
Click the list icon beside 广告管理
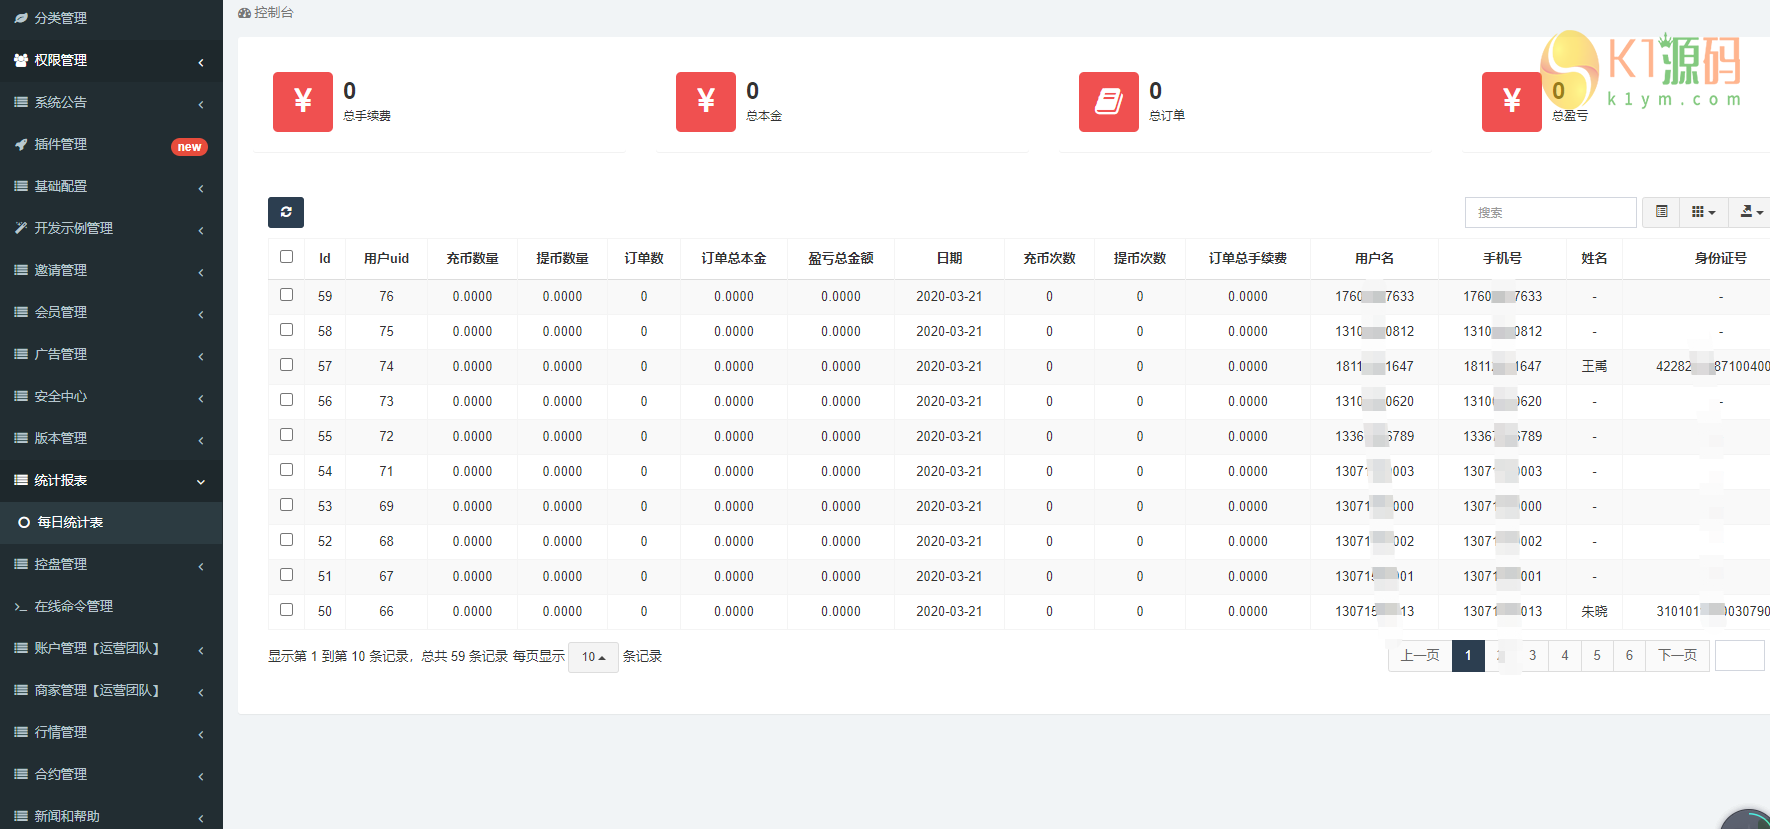[x=21, y=354]
